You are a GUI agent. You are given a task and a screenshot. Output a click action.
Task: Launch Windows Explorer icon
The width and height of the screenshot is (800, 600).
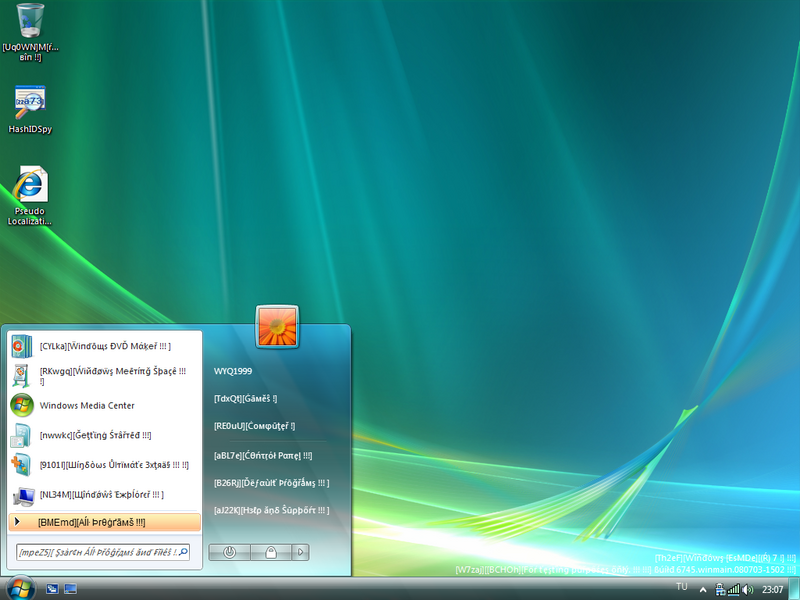[23, 495]
